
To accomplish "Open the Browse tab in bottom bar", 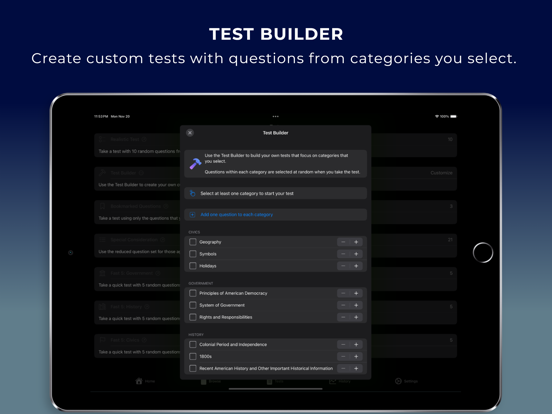I will pyautogui.click(x=211, y=381).
